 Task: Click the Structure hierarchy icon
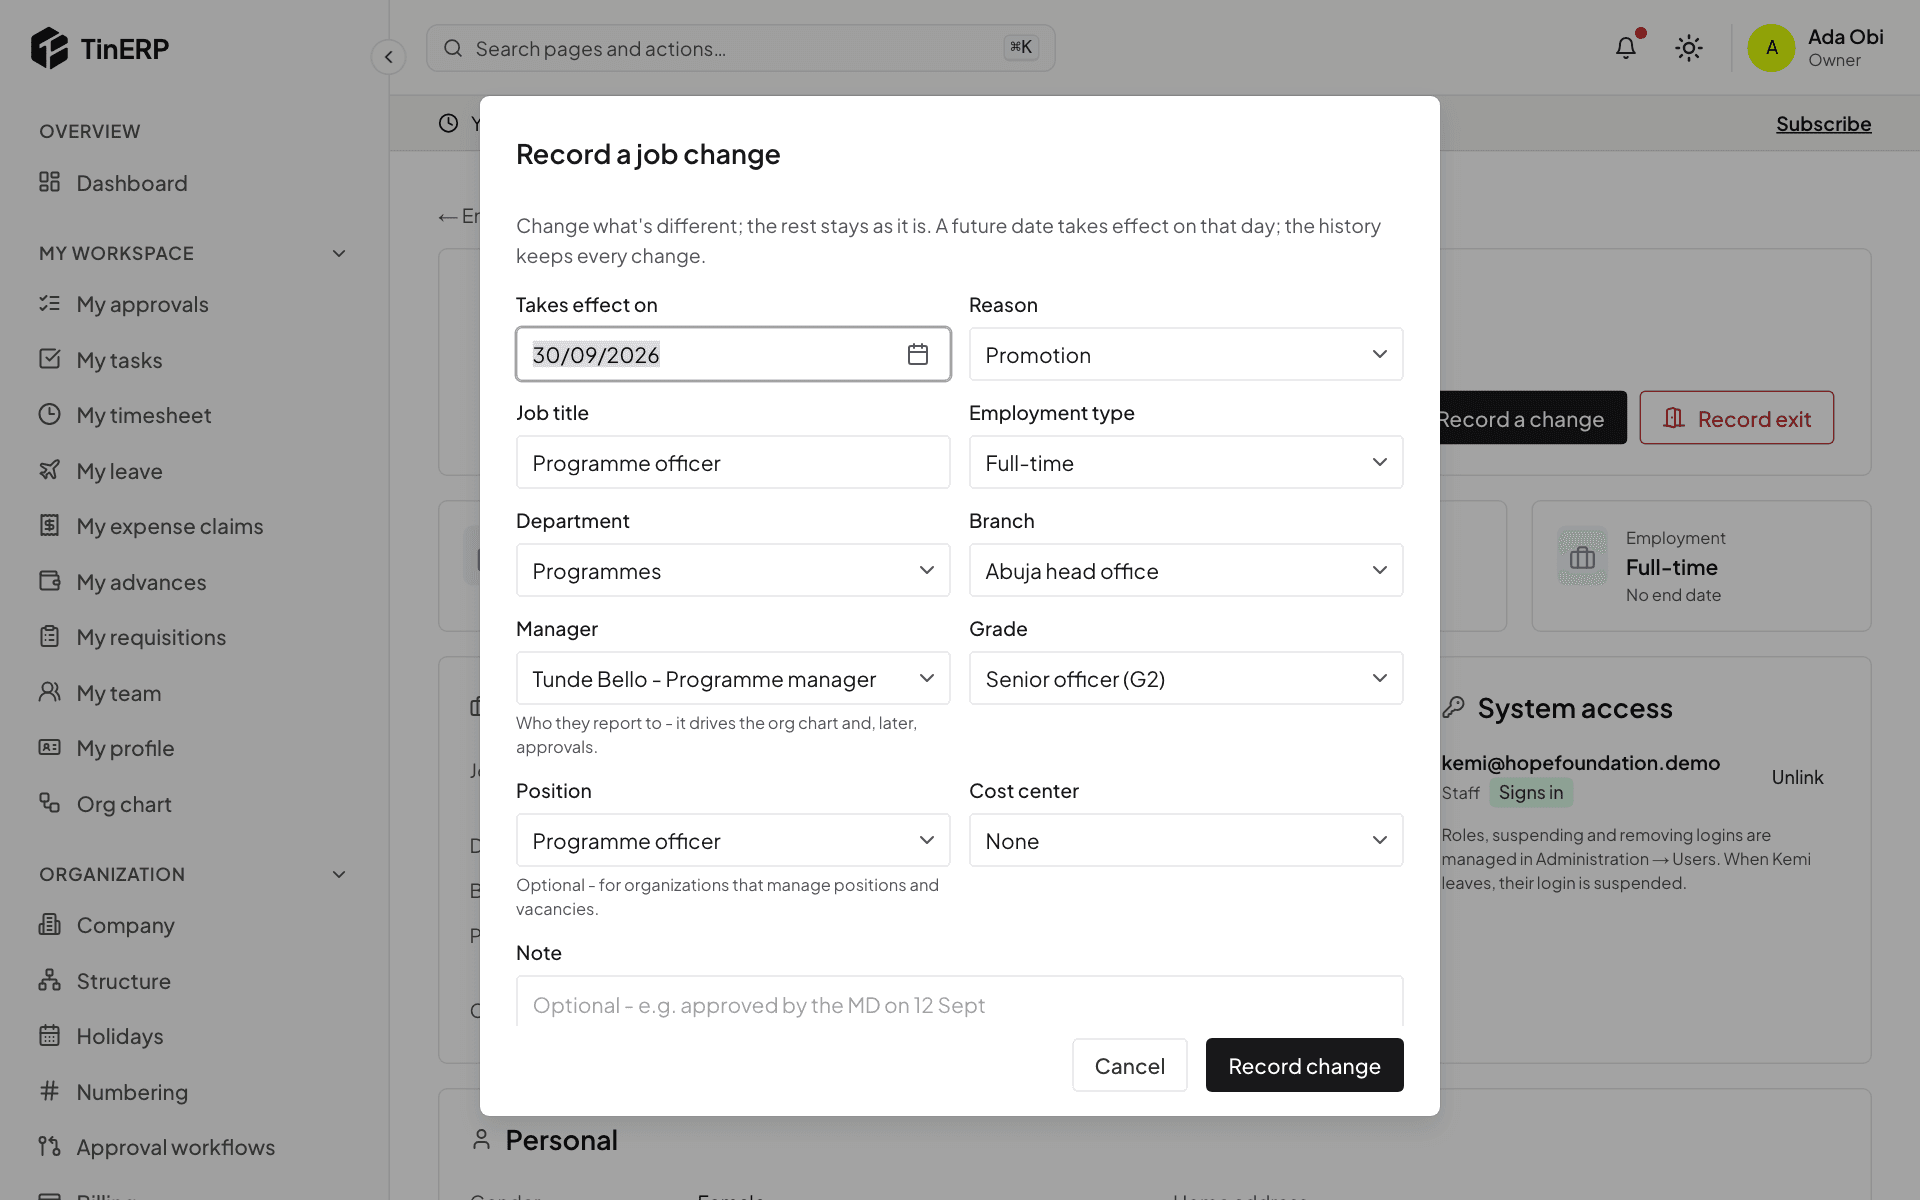[x=50, y=980]
